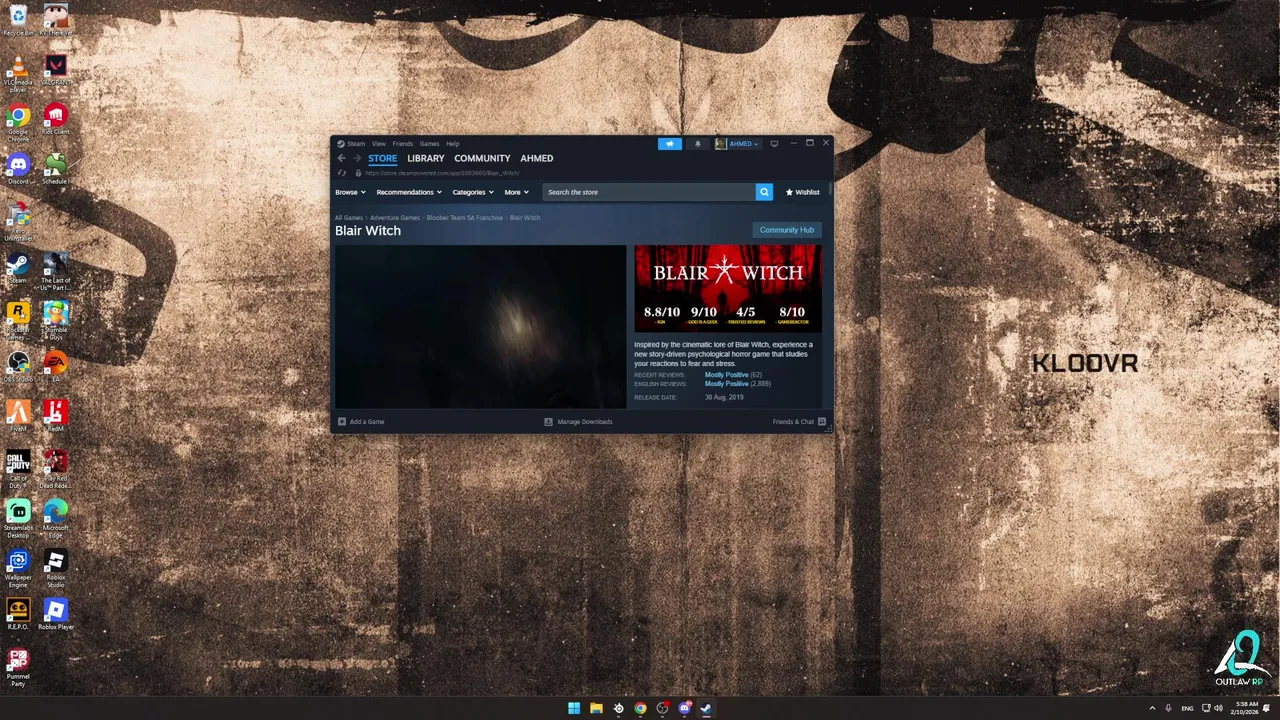Image resolution: width=1280 pixels, height=720 pixels.
Task: Select the Call of Duty shortcut
Action: [x=18, y=469]
